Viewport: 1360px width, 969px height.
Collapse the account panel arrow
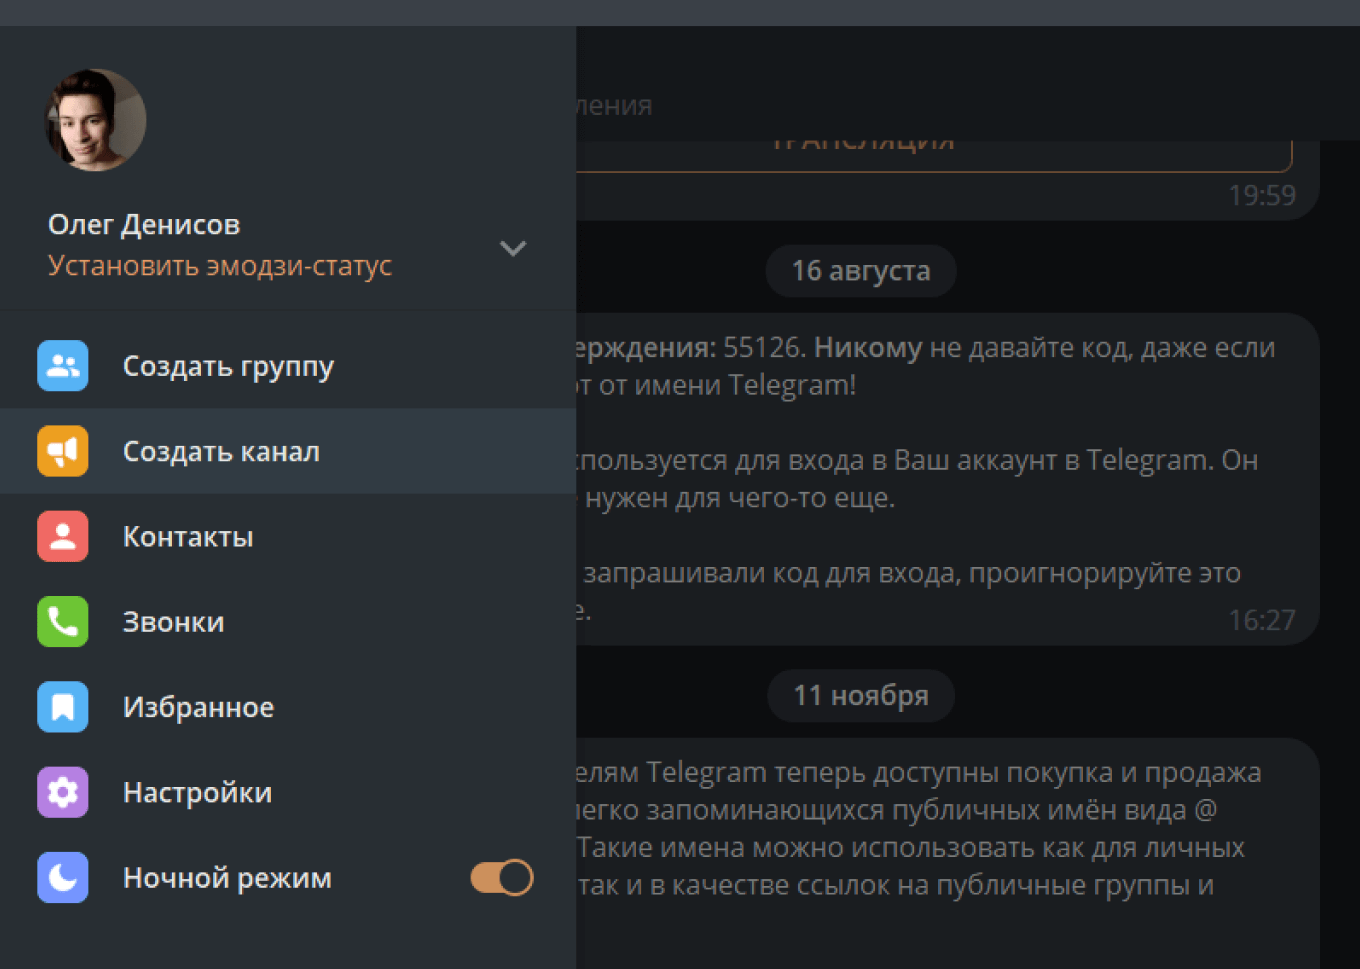click(x=513, y=248)
